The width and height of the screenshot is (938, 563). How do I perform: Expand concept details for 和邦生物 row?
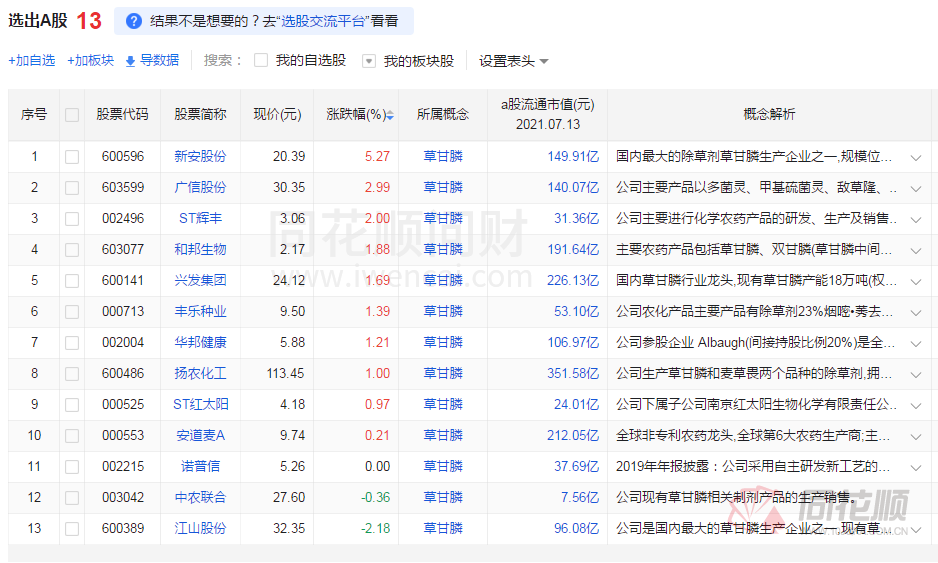(916, 251)
